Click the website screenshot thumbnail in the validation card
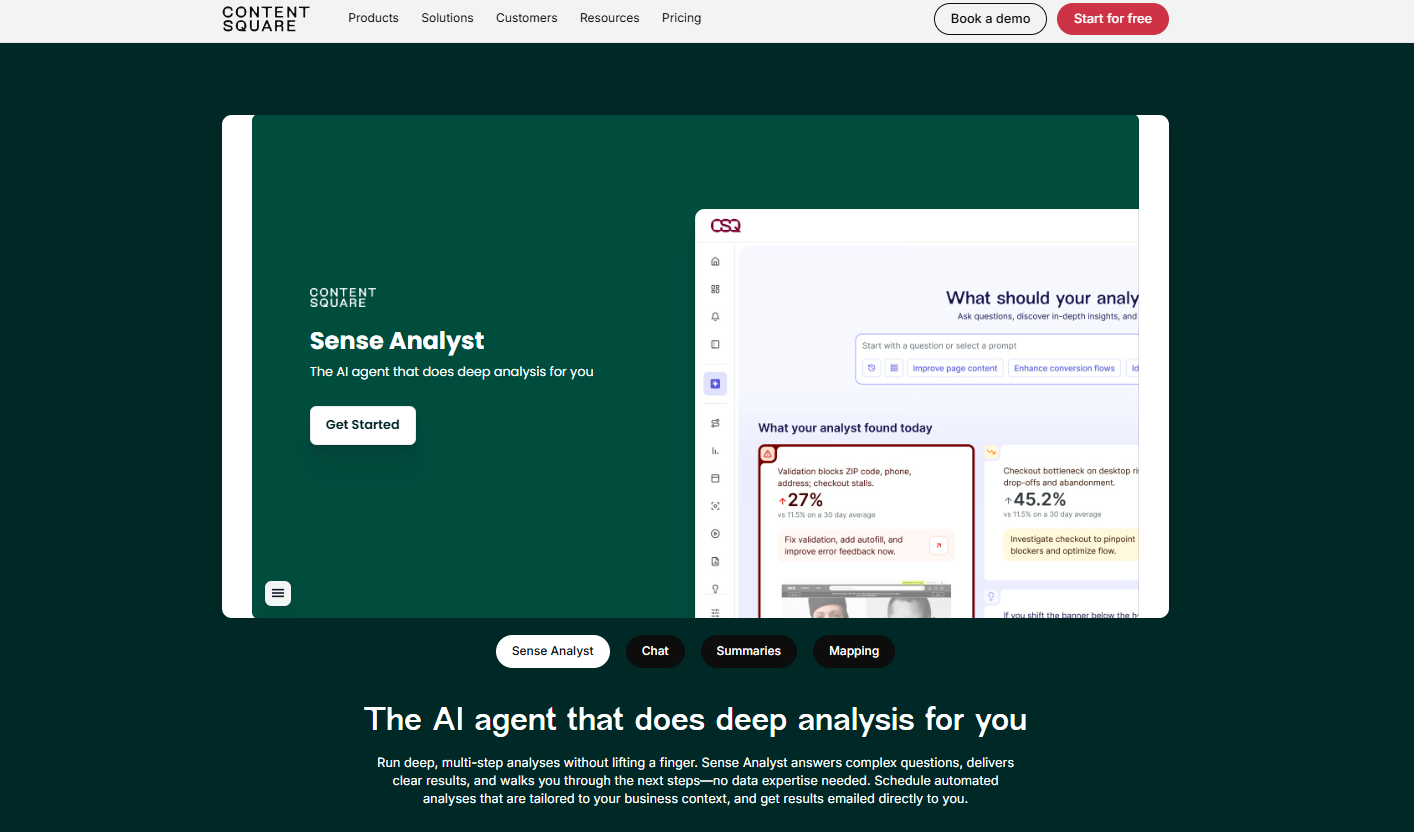This screenshot has width=1414, height=832. tap(866, 599)
